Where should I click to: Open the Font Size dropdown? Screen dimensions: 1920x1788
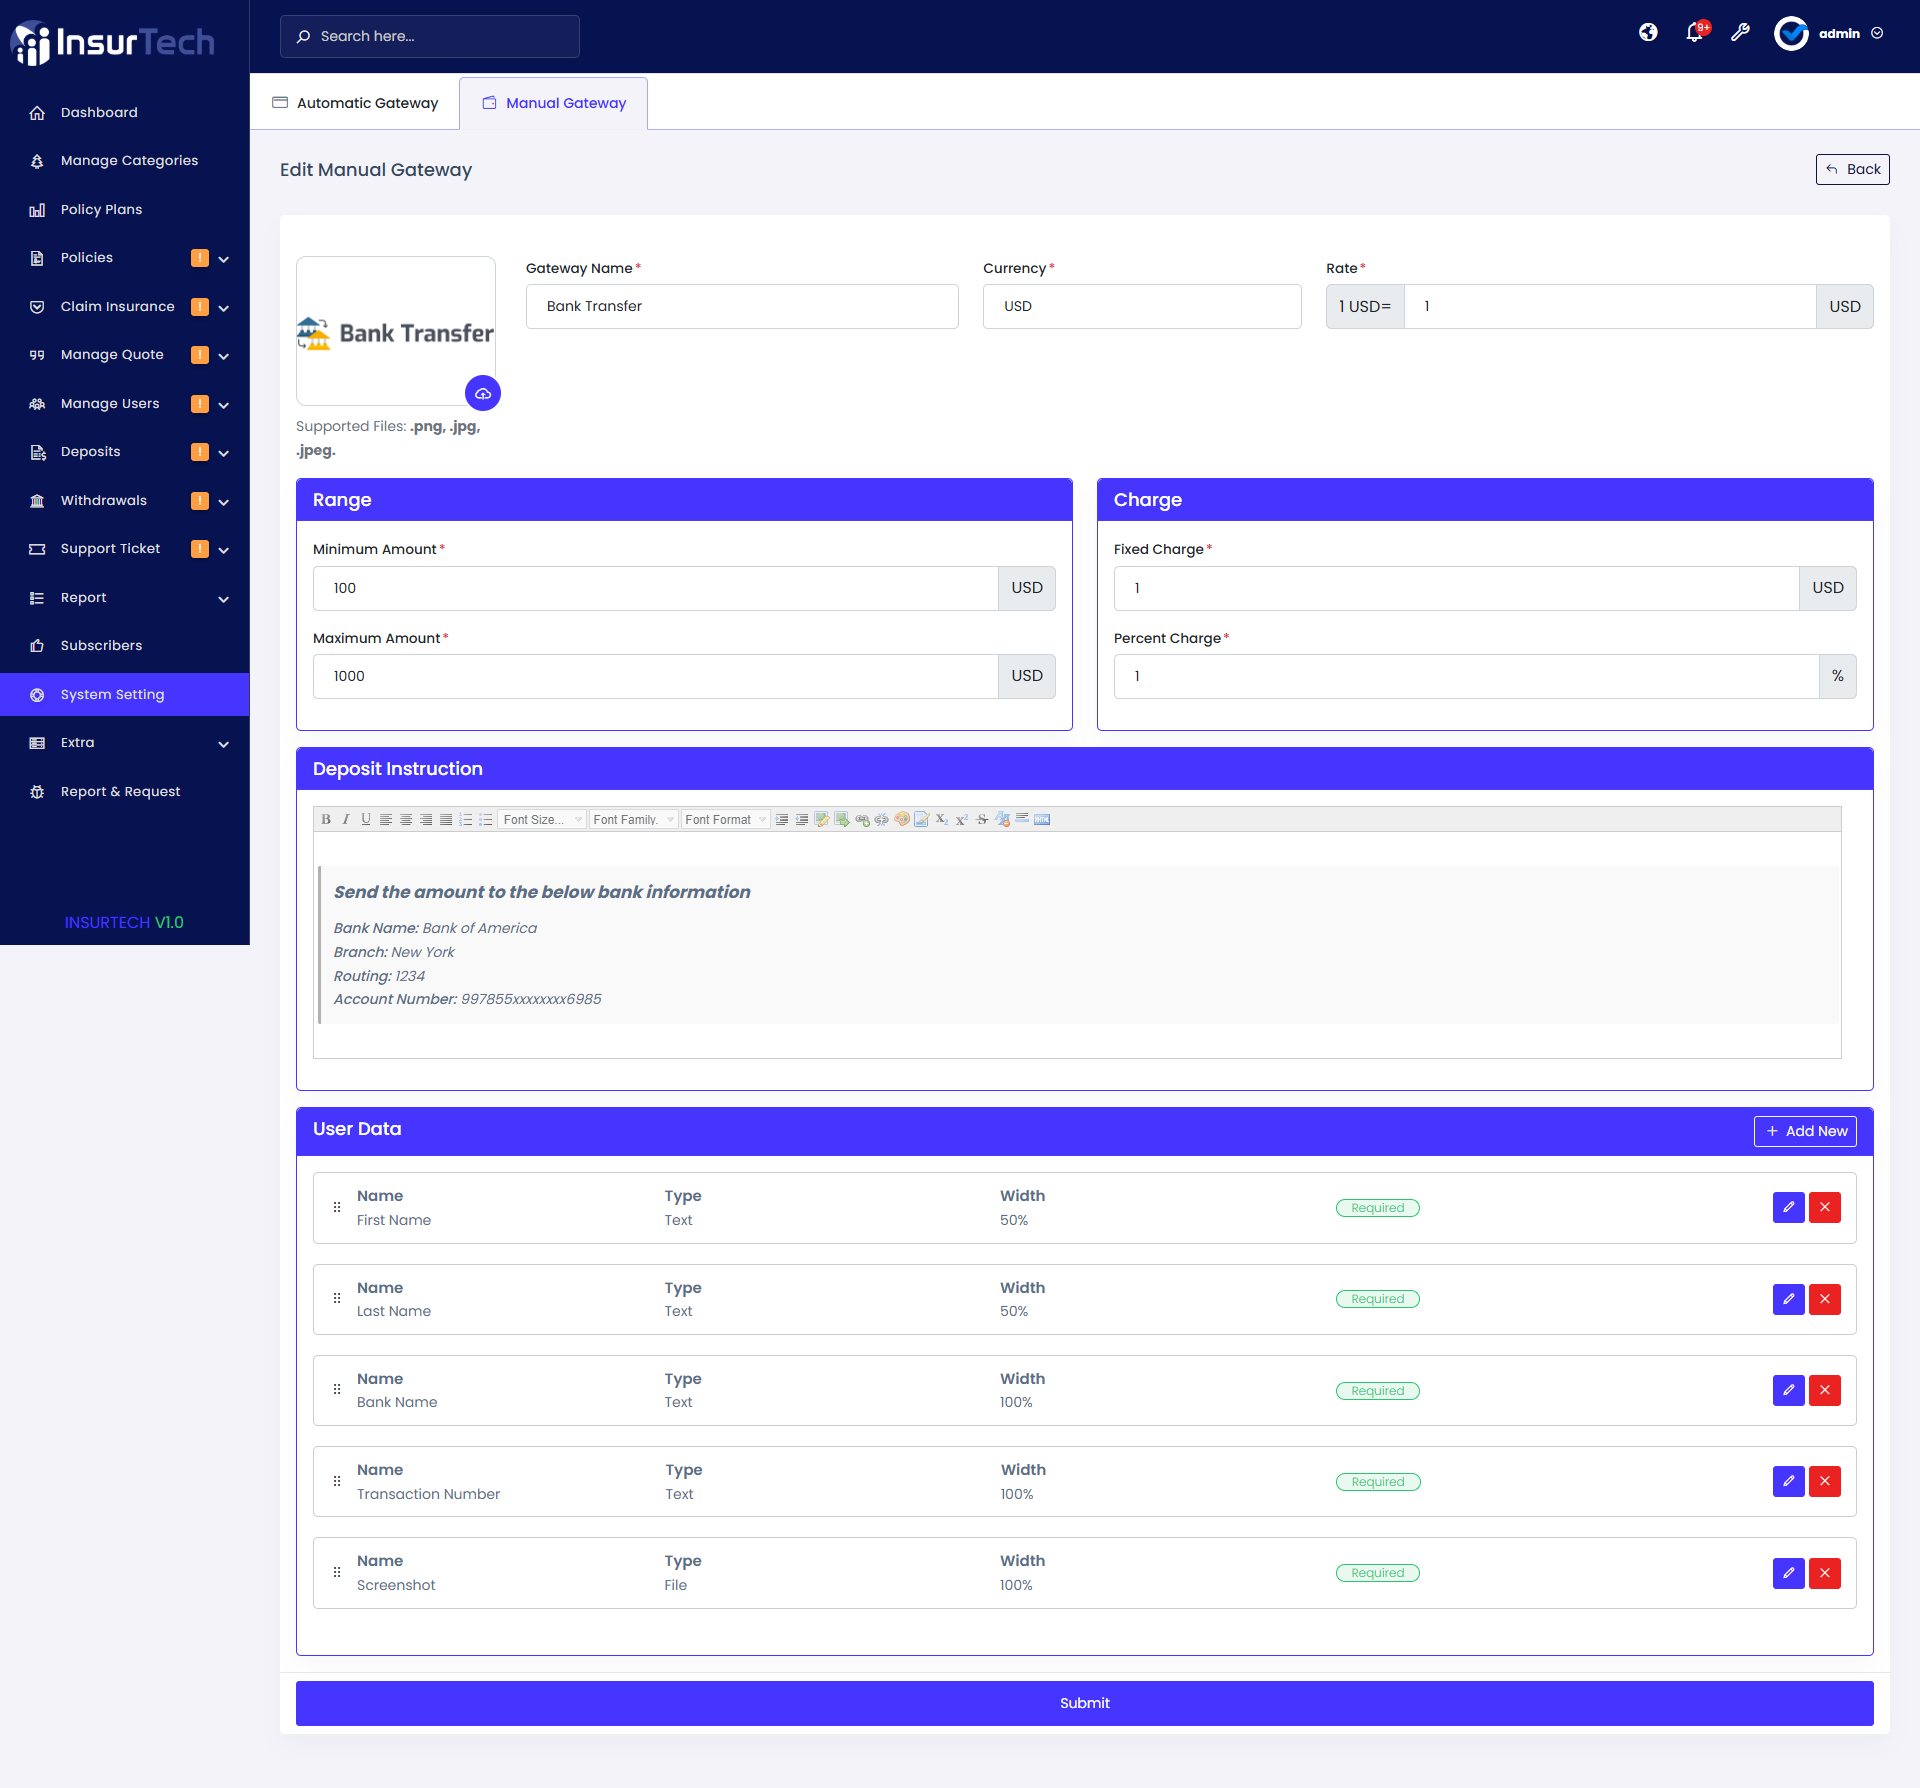[x=542, y=819]
